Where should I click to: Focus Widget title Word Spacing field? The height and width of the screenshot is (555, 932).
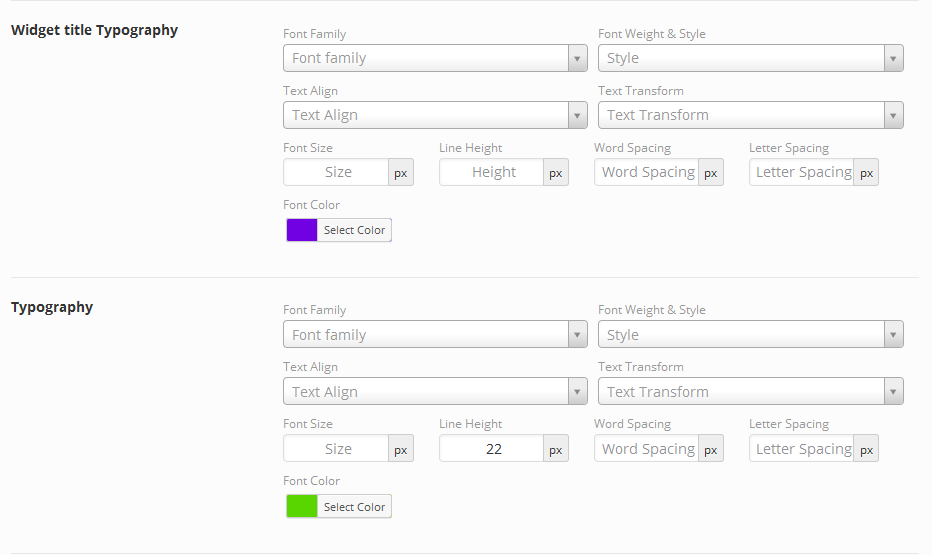pyautogui.click(x=647, y=172)
